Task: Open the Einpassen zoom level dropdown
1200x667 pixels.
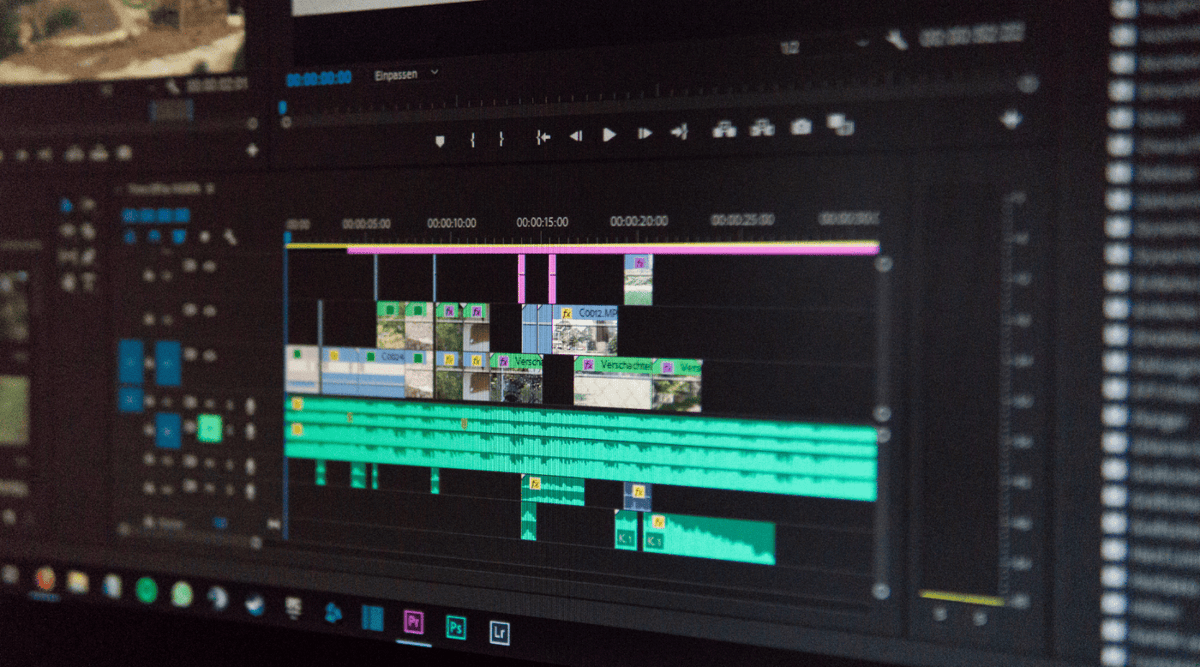Action: pos(406,74)
